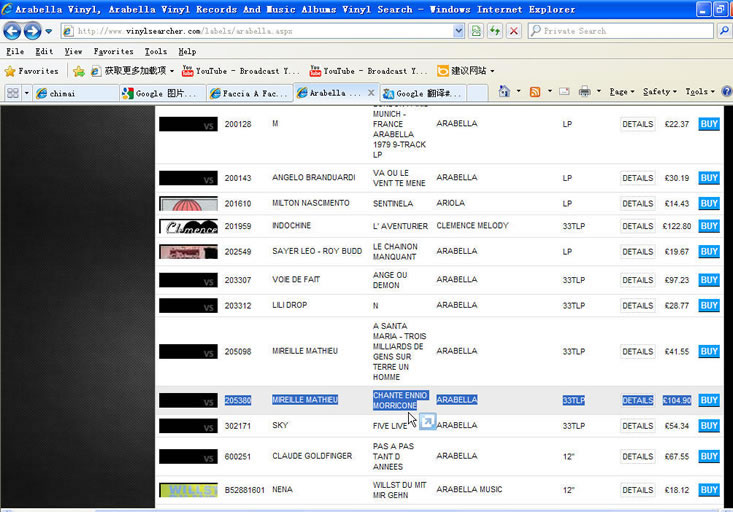Click the Refresh page icon
The width and height of the screenshot is (733, 512).
tap(495, 31)
